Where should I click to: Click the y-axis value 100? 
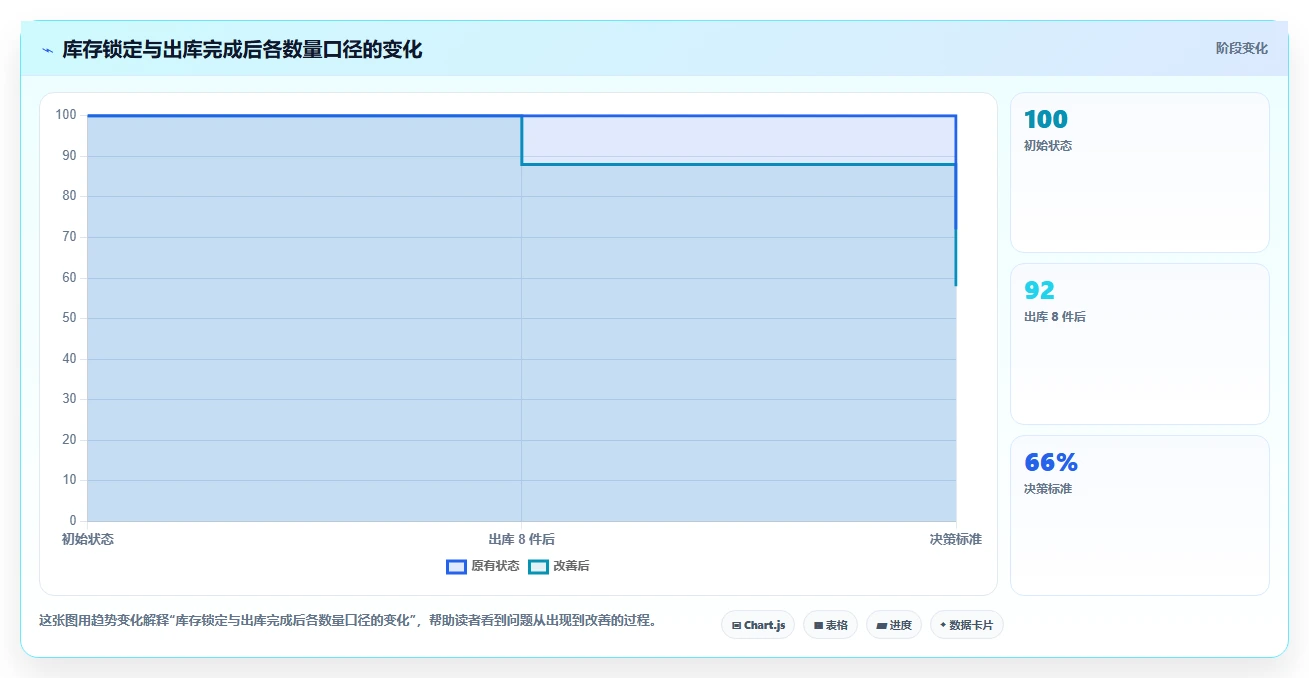[x=66, y=115]
